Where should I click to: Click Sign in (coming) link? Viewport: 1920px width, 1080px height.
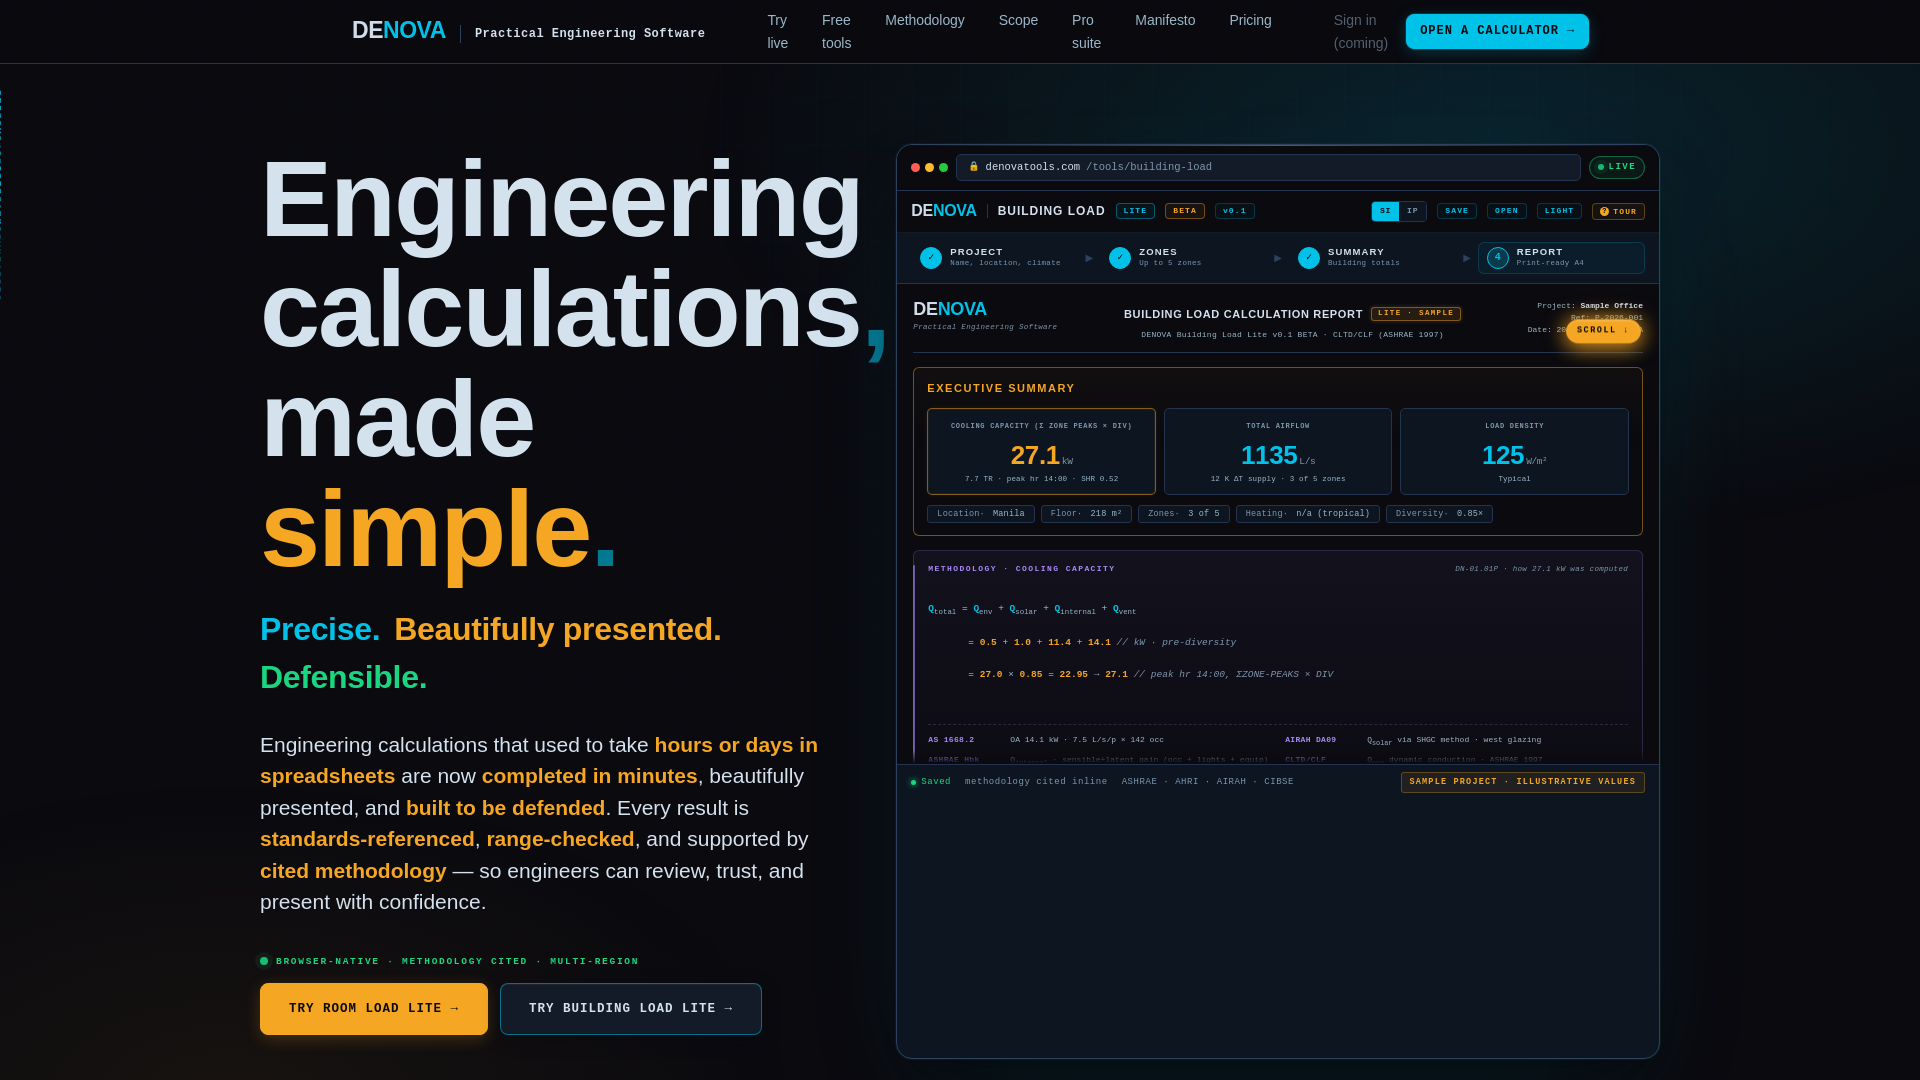(1360, 32)
